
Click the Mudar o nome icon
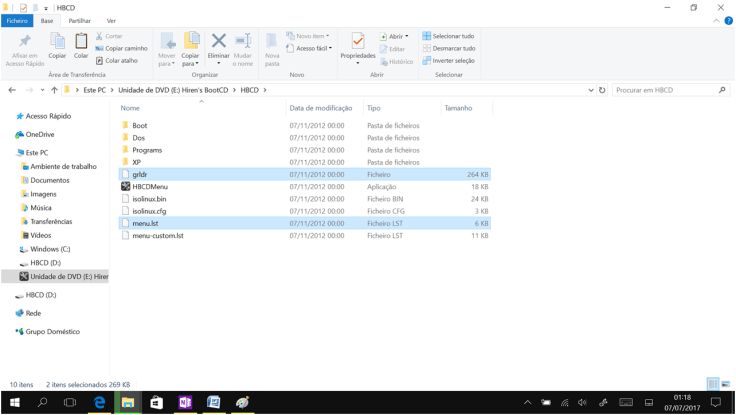243,46
